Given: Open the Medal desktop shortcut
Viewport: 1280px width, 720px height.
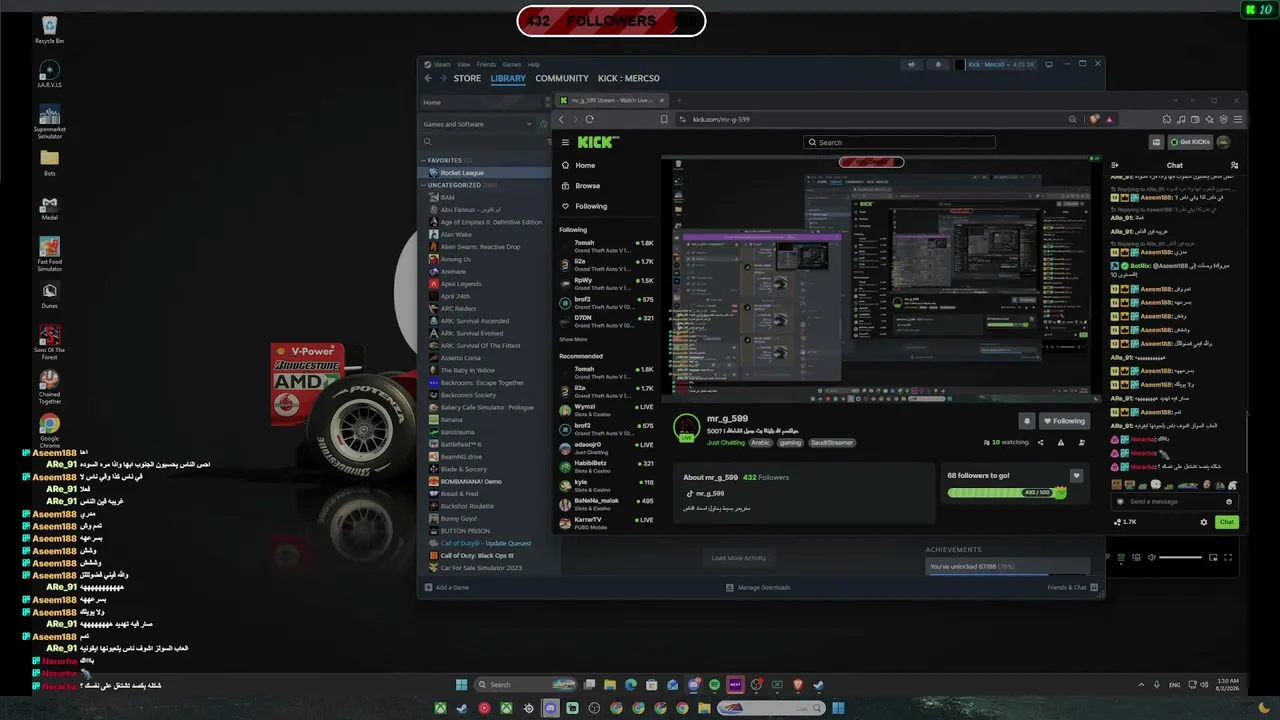Looking at the screenshot, I should pyautogui.click(x=49, y=209).
